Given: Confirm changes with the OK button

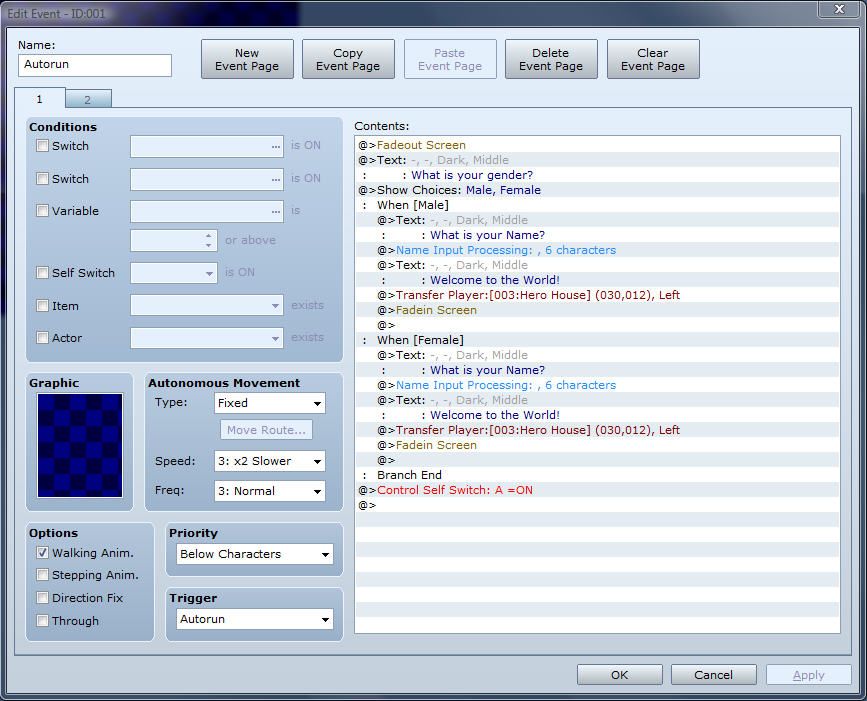Looking at the screenshot, I should 619,674.
